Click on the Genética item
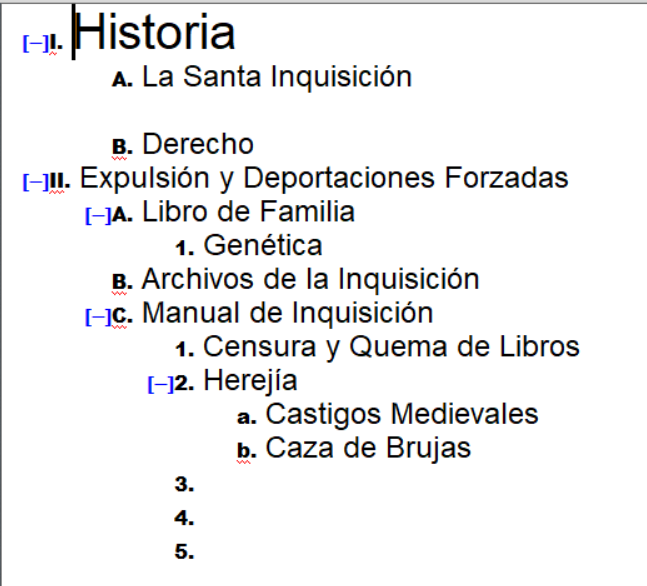Image resolution: width=647 pixels, height=586 pixels. click(x=262, y=245)
